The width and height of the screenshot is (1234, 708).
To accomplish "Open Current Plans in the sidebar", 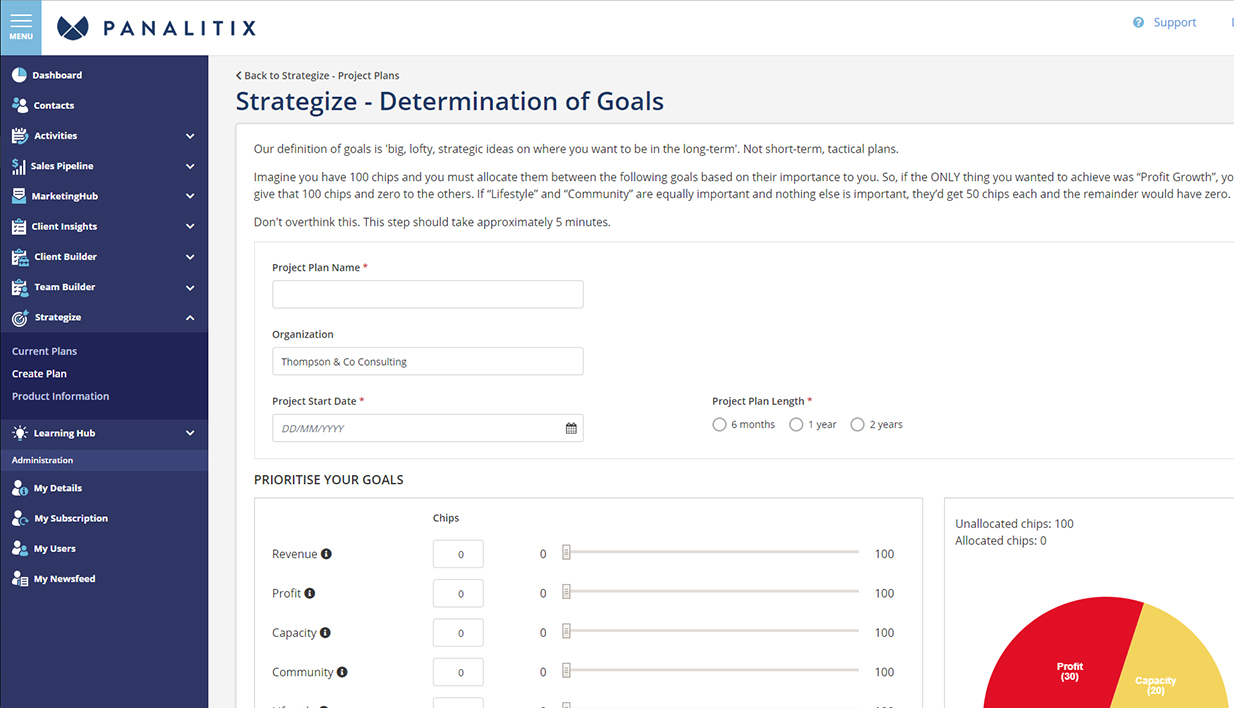I will [44, 351].
